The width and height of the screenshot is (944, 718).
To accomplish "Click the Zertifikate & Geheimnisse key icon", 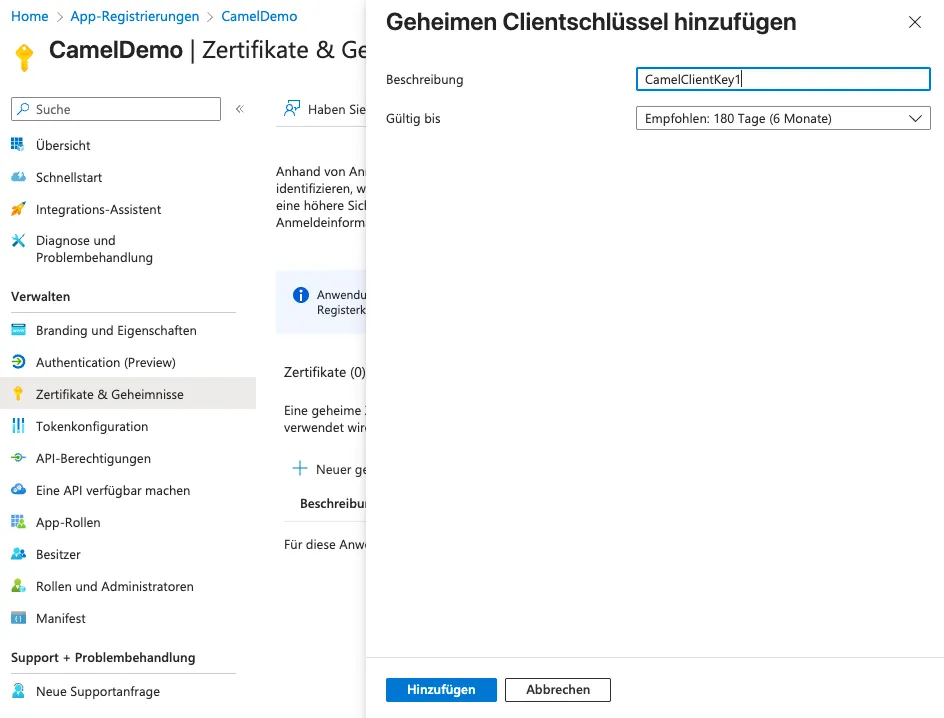I will 18,394.
